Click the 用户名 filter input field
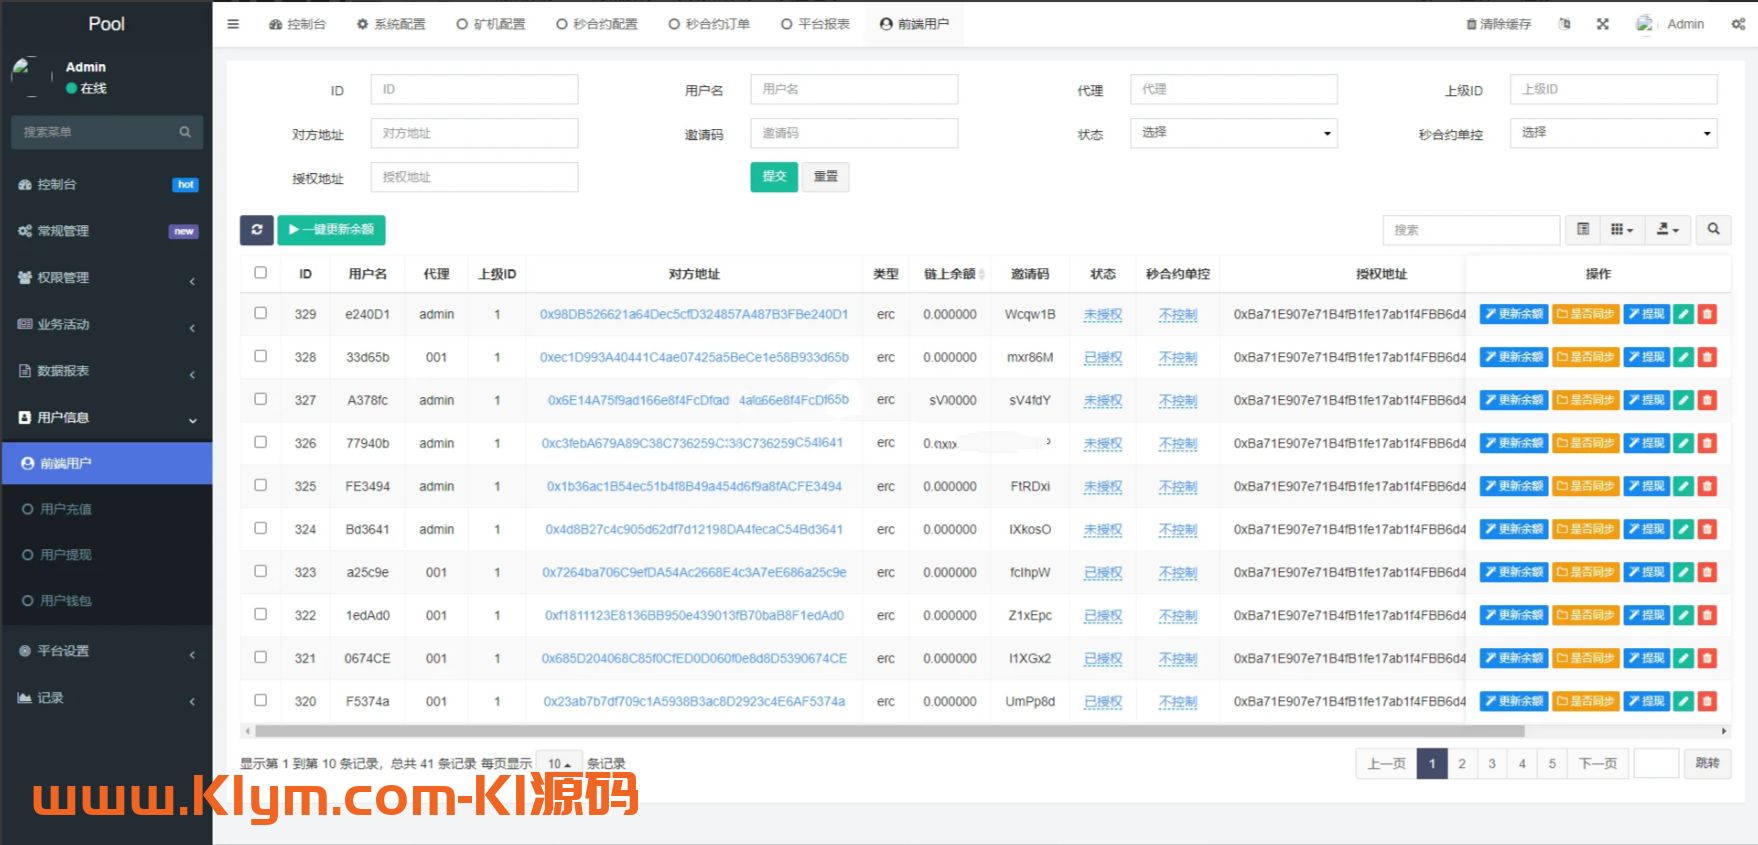The image size is (1758, 845). (854, 89)
